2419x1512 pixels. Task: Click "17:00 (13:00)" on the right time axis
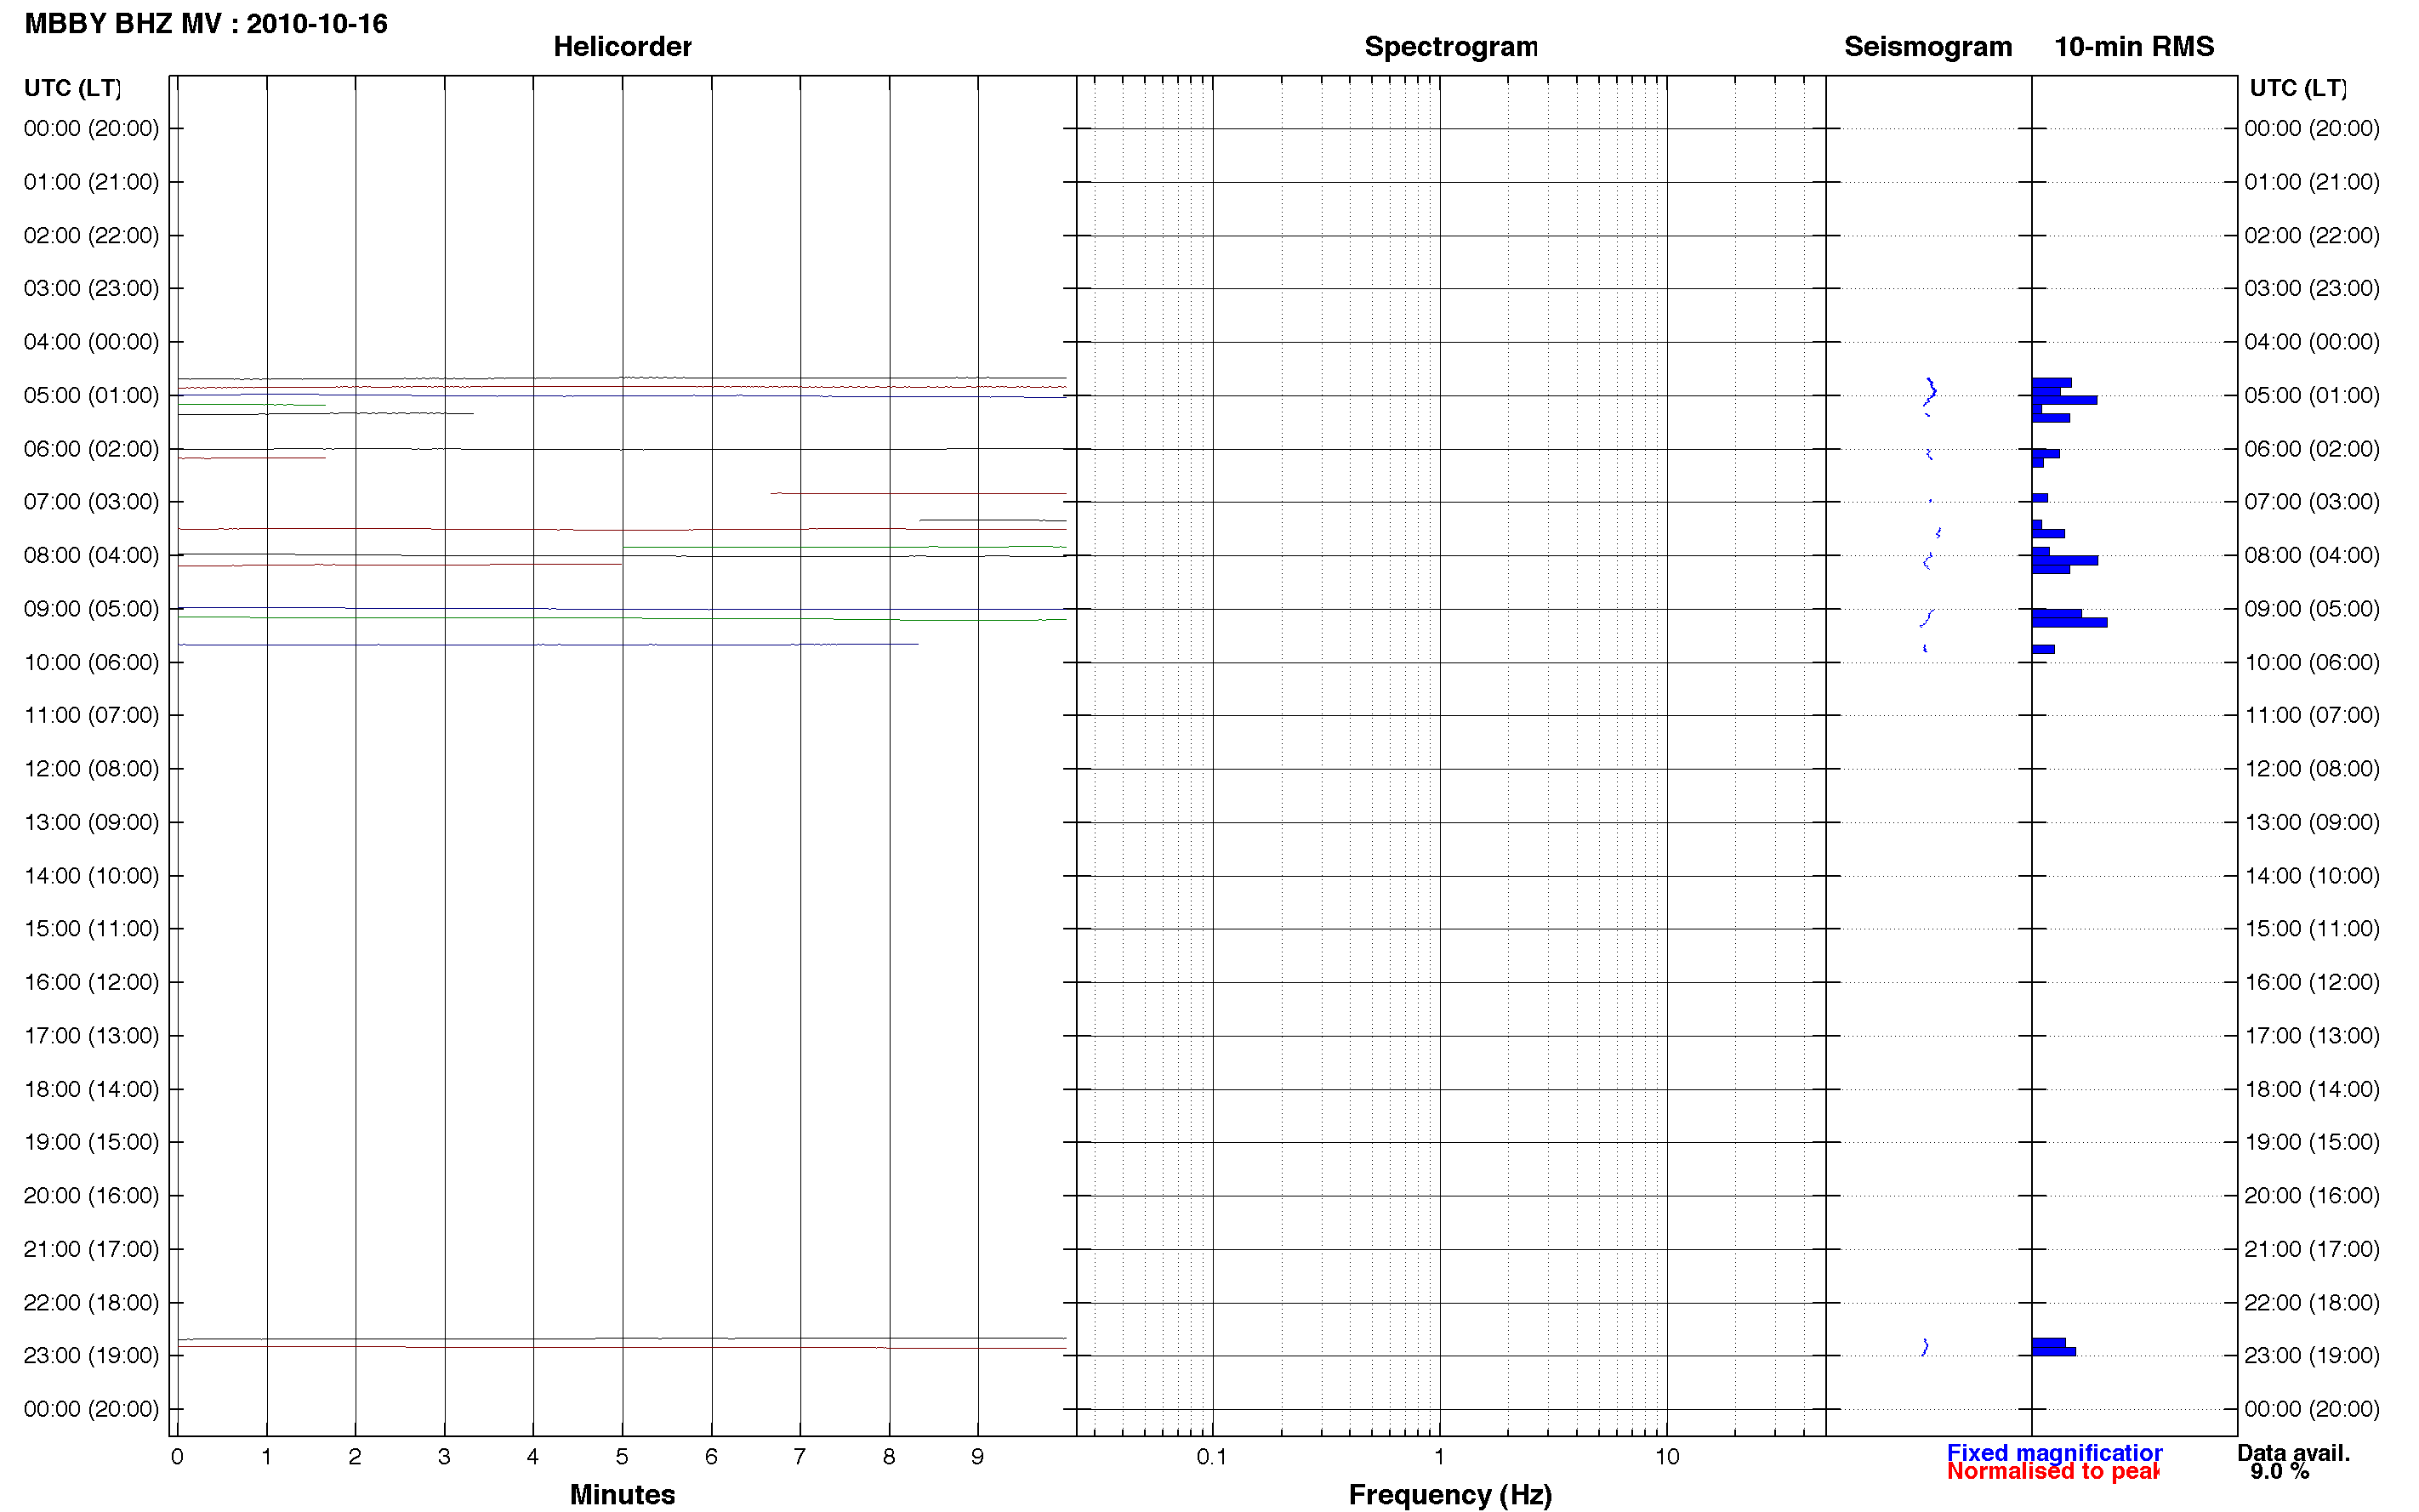[x=2312, y=1036]
